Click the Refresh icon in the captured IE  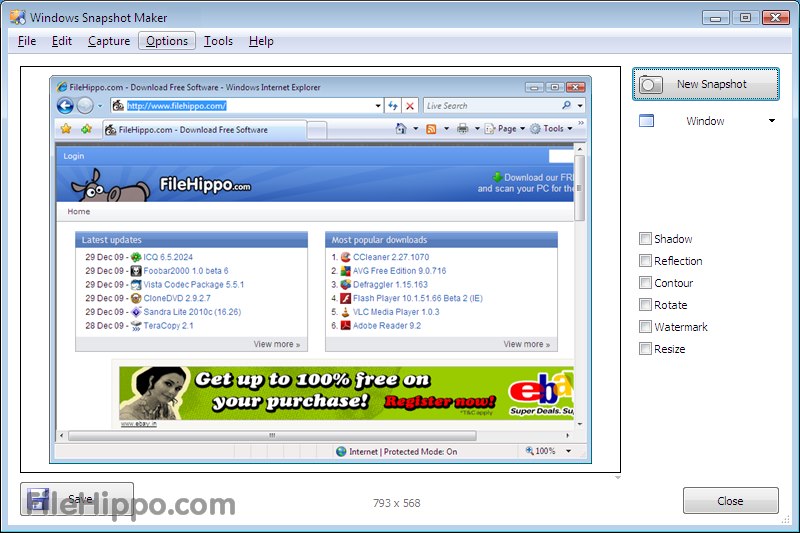coord(392,106)
